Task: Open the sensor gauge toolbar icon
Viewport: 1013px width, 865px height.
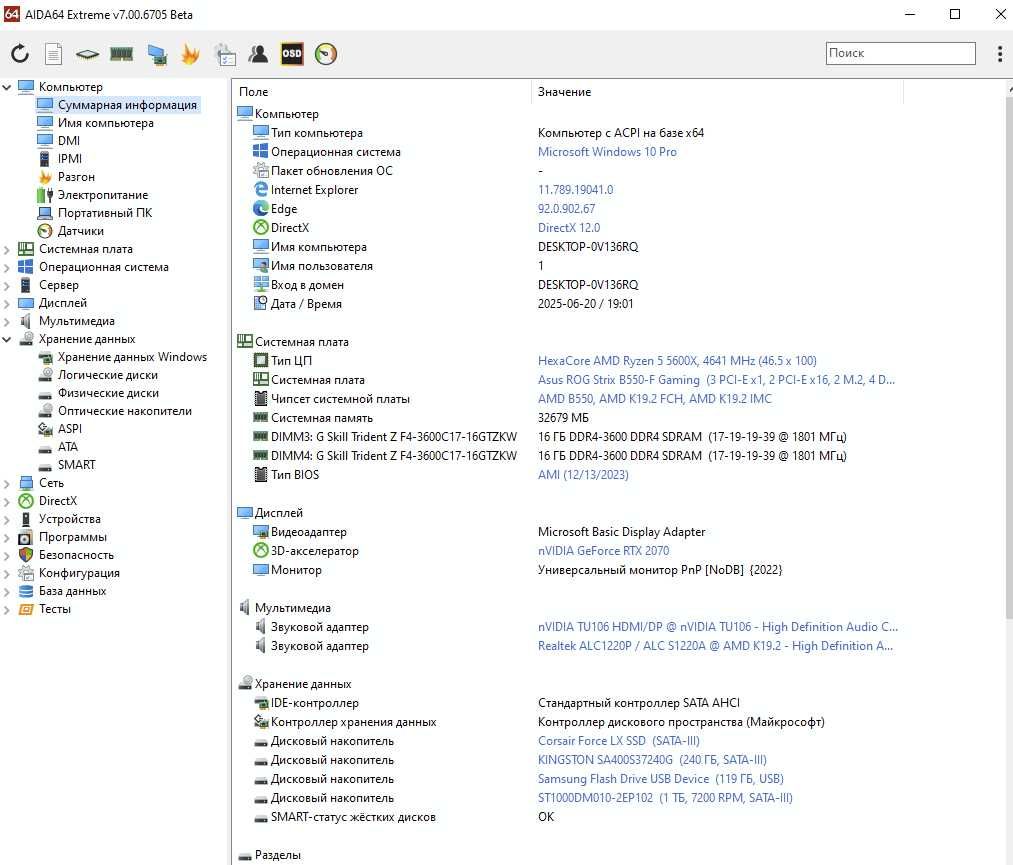Action: pyautogui.click(x=326, y=54)
